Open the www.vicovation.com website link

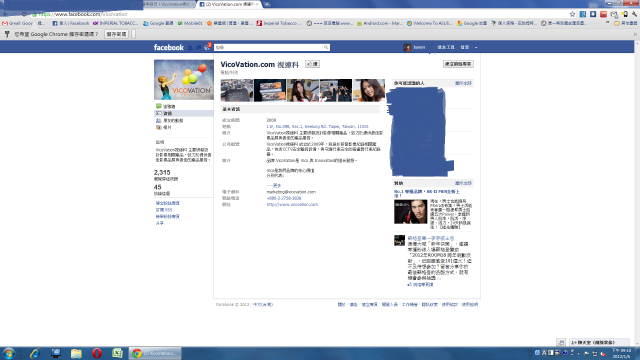tap(292, 204)
